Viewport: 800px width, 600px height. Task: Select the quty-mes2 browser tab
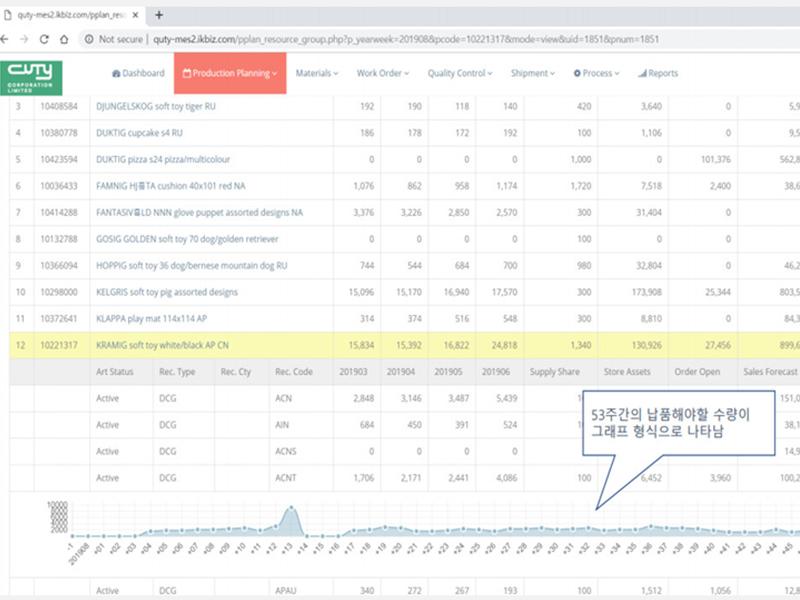tap(72, 15)
